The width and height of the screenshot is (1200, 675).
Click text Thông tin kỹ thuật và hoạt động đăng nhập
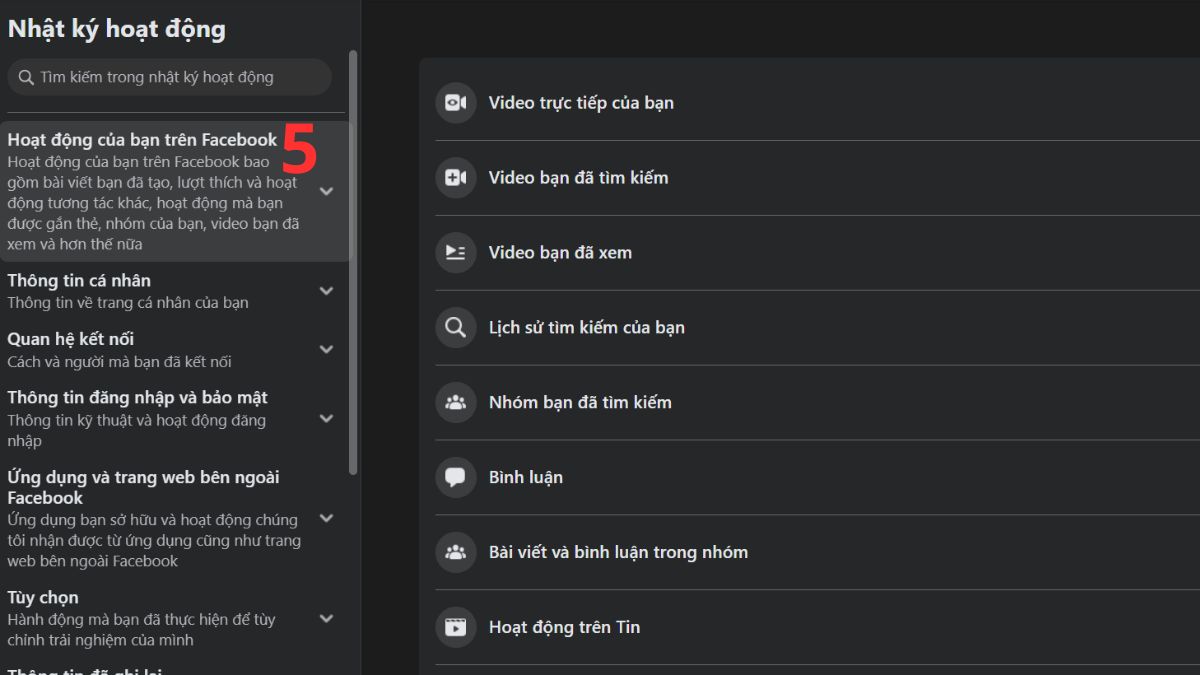pos(136,430)
